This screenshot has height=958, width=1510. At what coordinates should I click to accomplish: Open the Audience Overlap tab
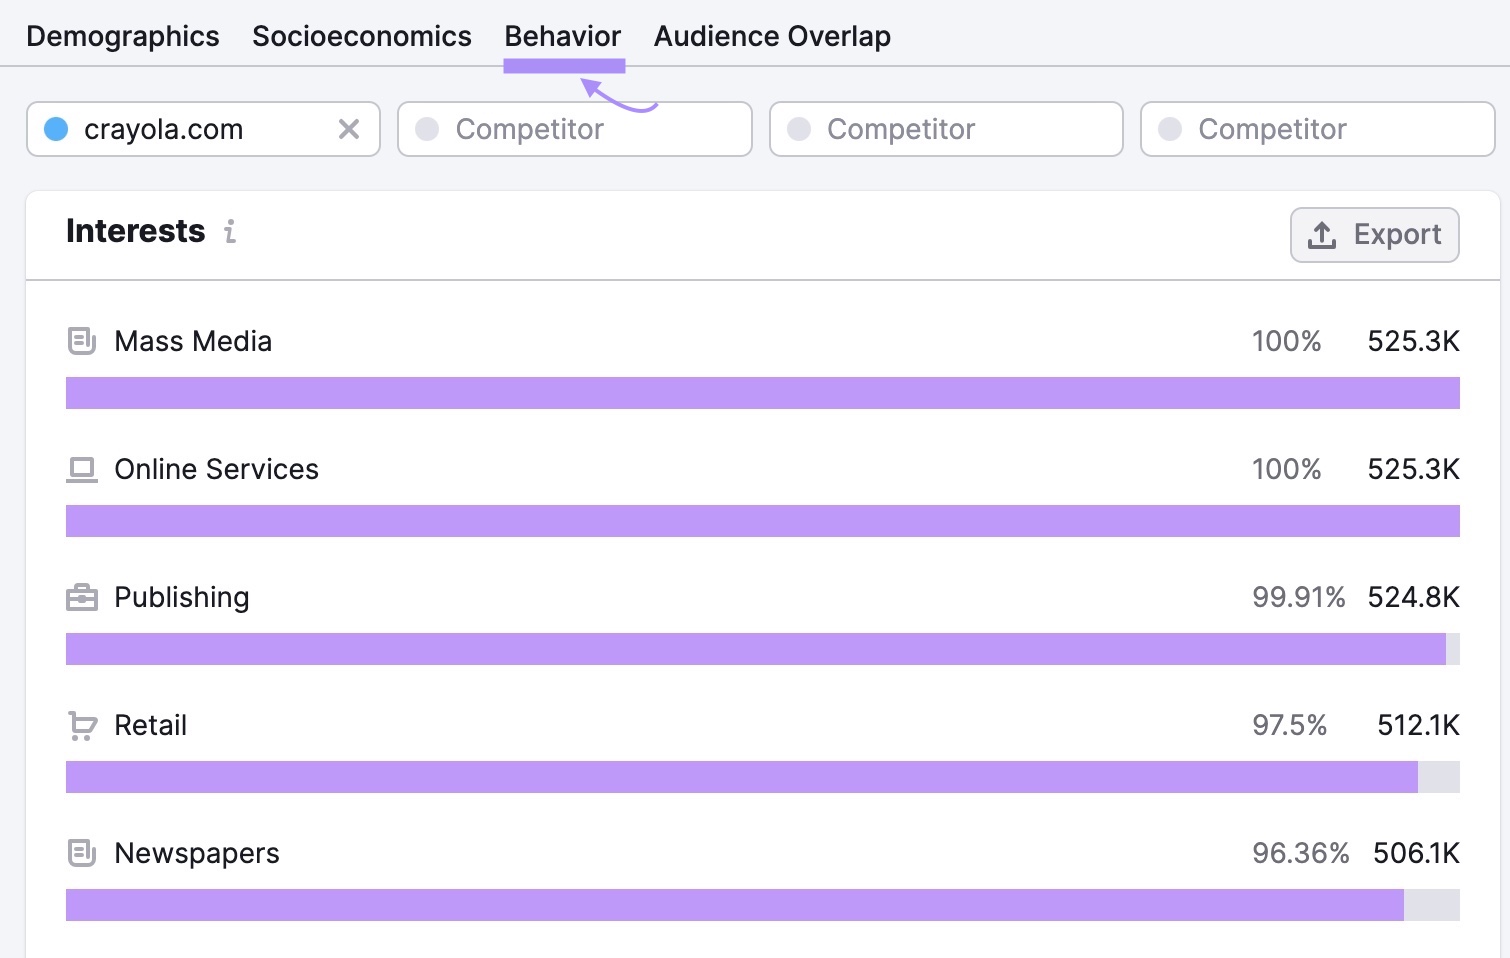coord(771,35)
